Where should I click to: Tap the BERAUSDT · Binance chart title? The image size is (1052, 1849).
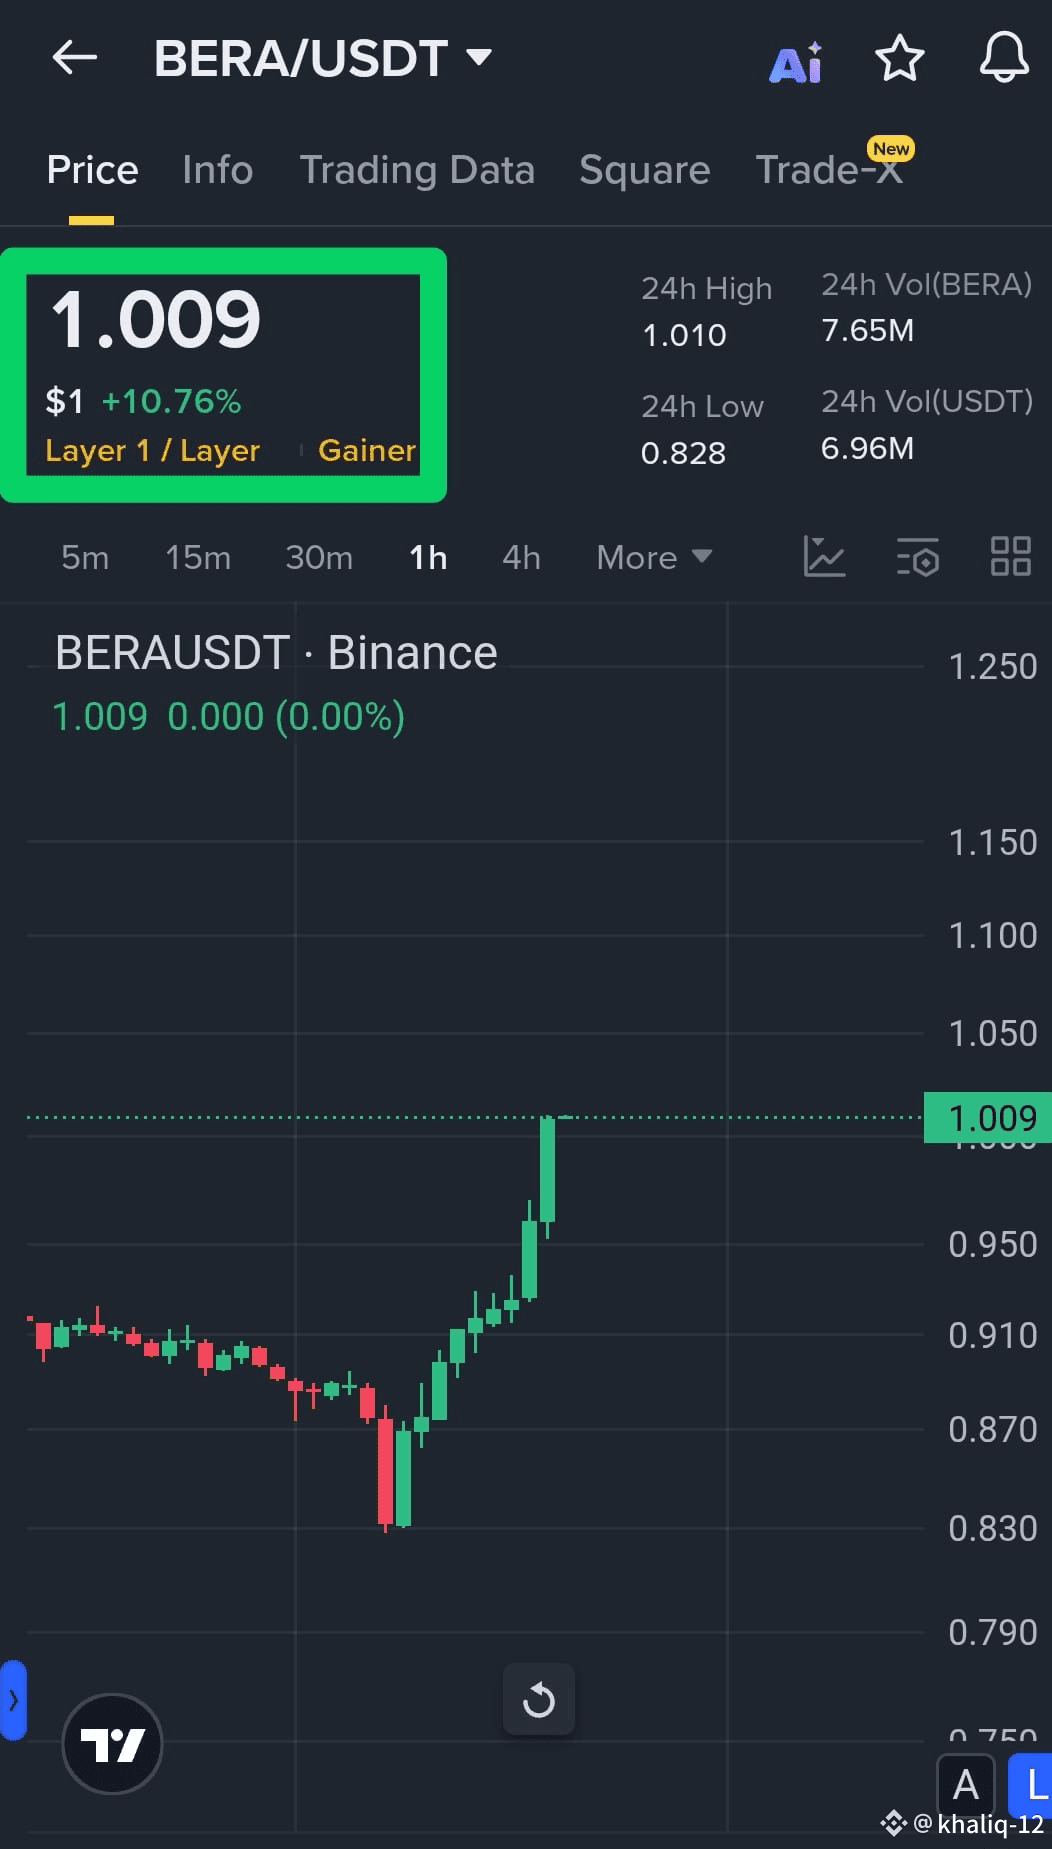click(x=276, y=653)
